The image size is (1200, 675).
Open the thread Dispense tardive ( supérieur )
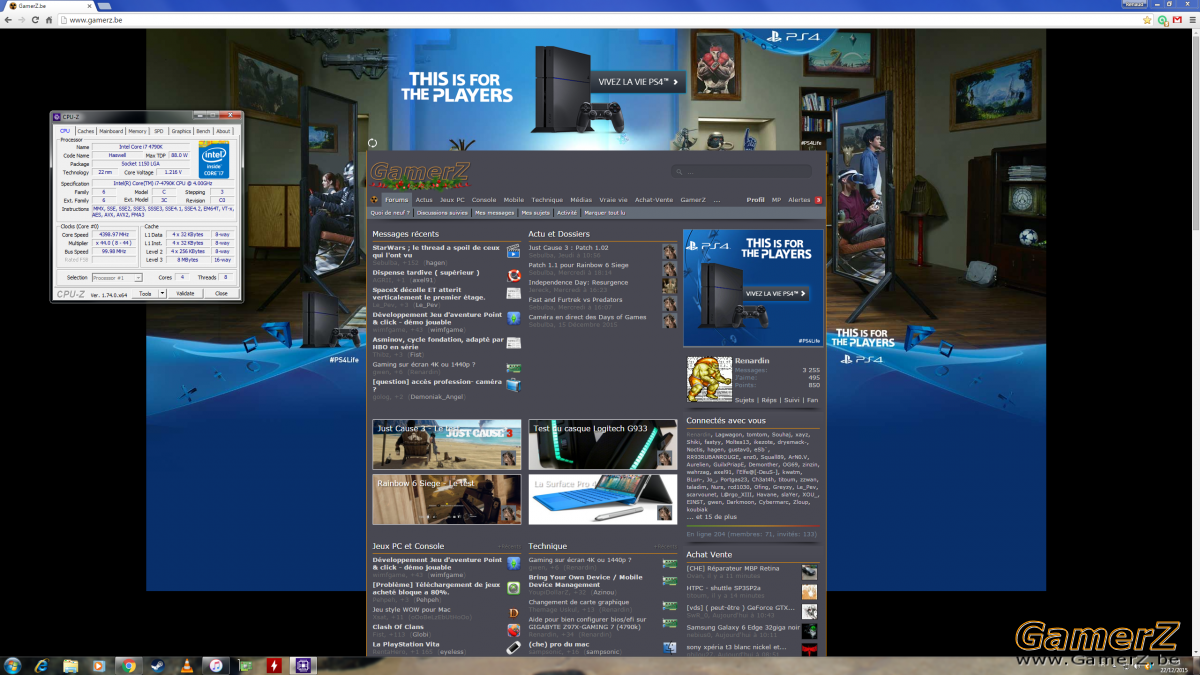426,272
